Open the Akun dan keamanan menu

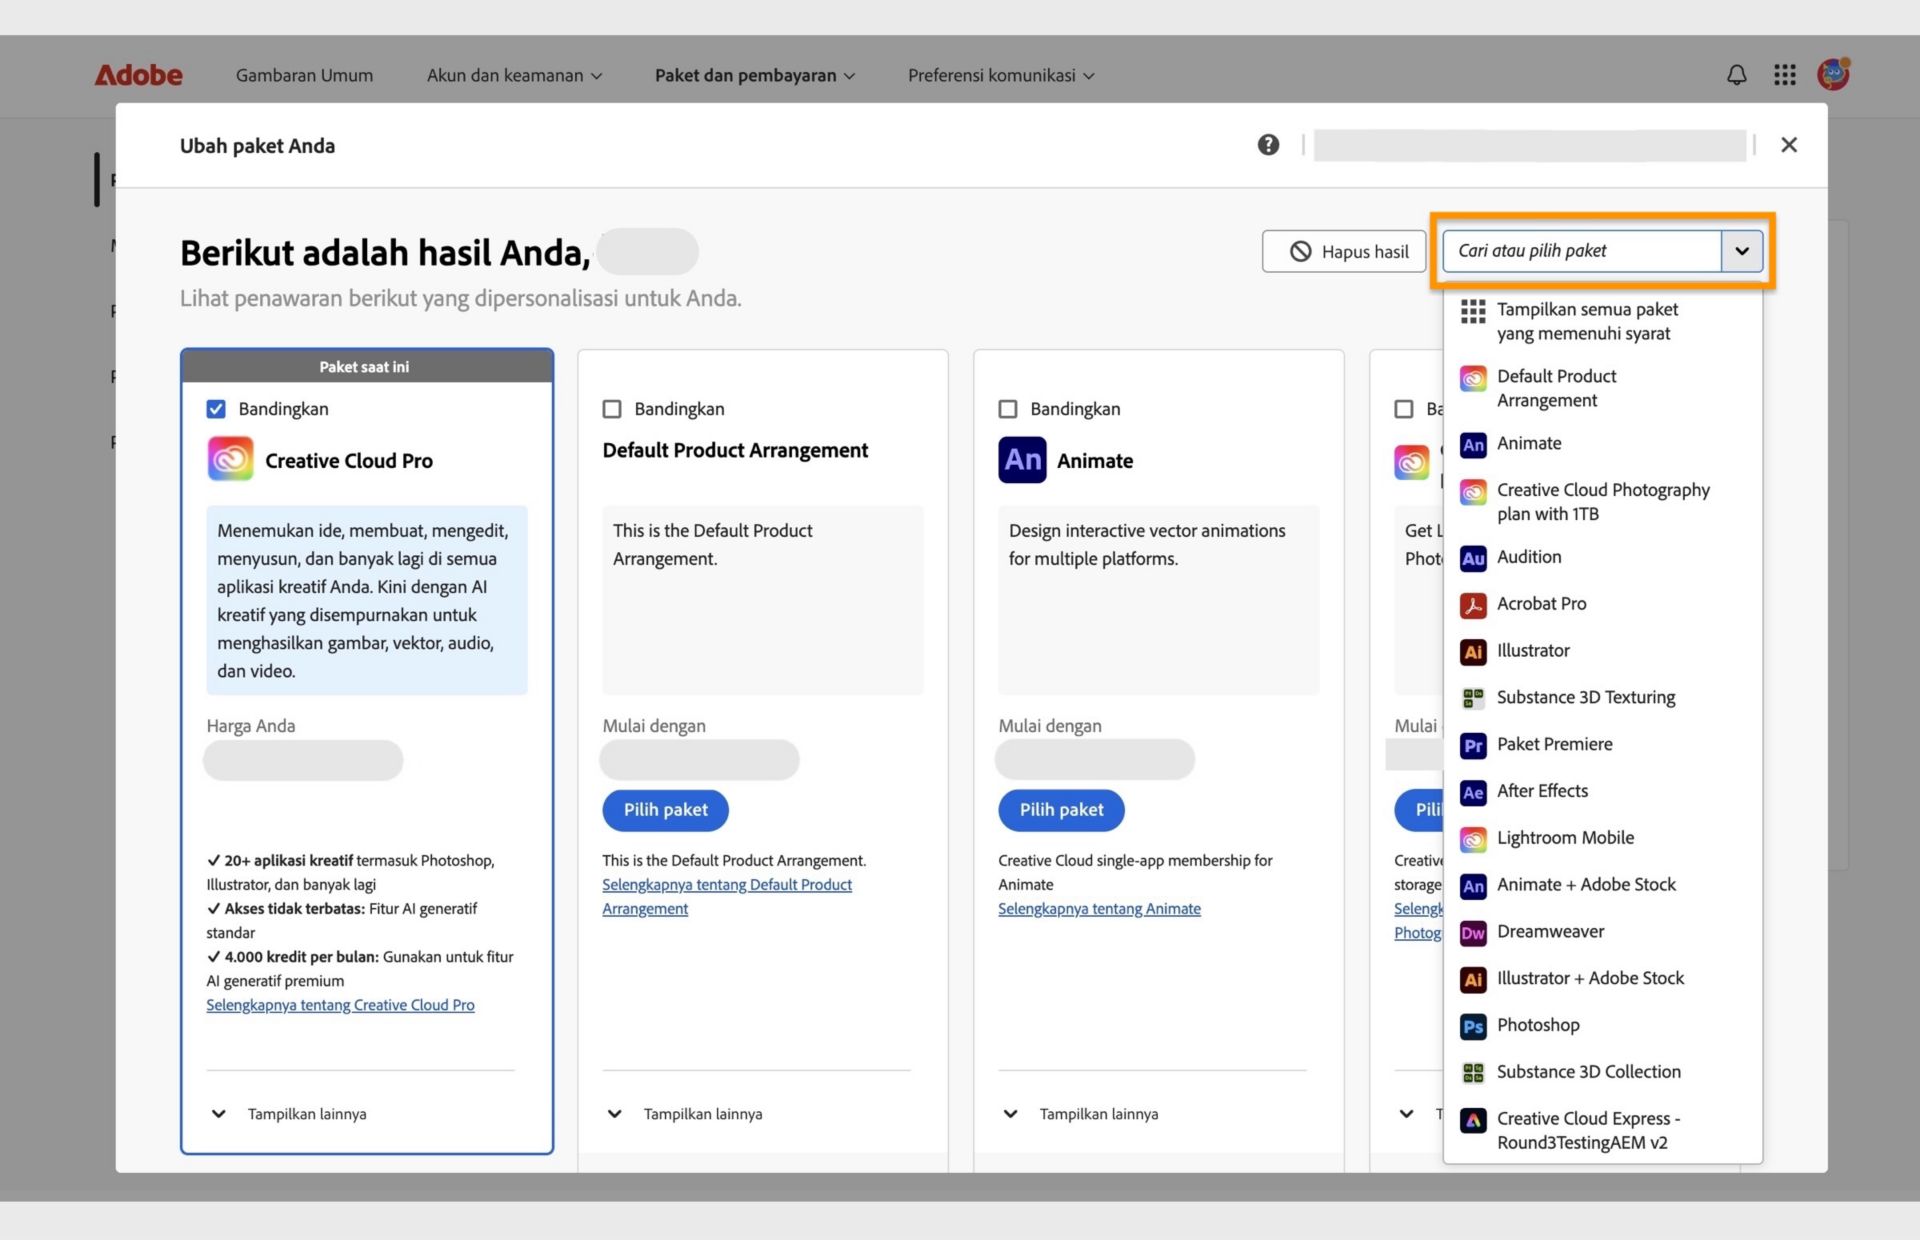point(514,75)
